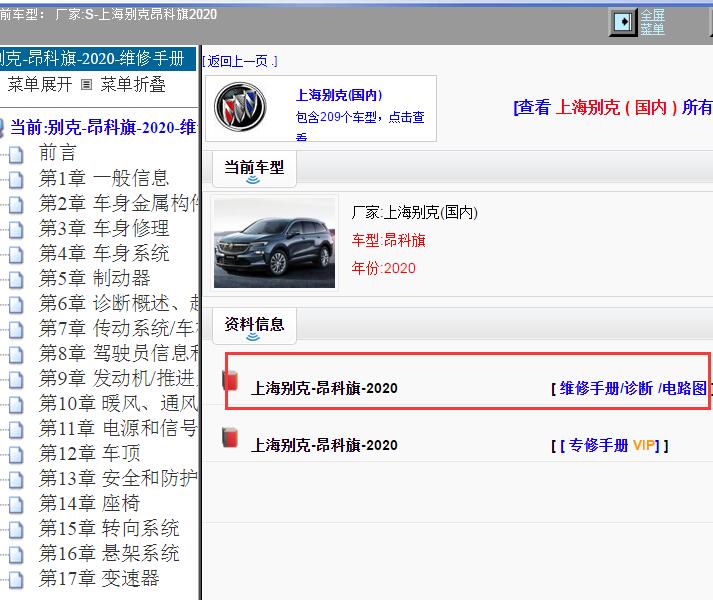Open 第1章 一般信息
This screenshot has width=713, height=600.
[x=104, y=177]
